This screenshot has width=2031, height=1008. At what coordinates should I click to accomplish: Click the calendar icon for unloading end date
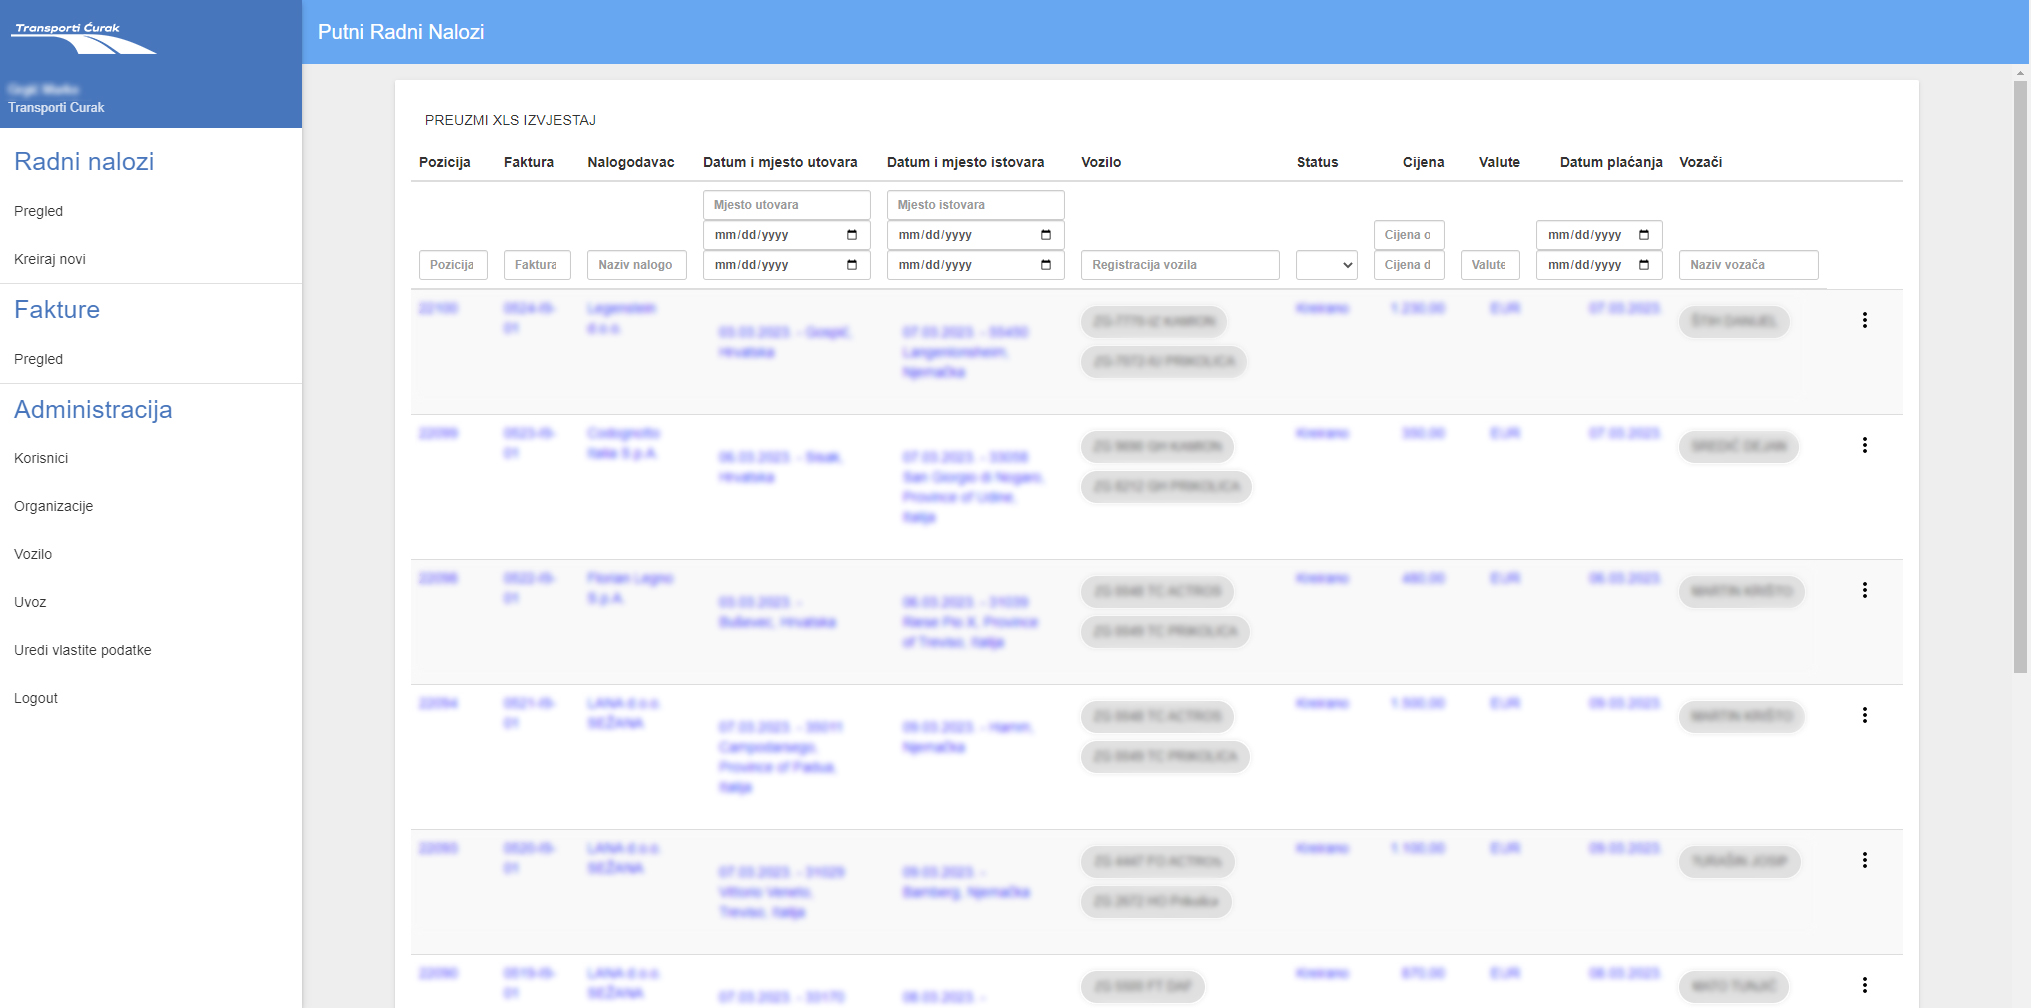point(1046,264)
